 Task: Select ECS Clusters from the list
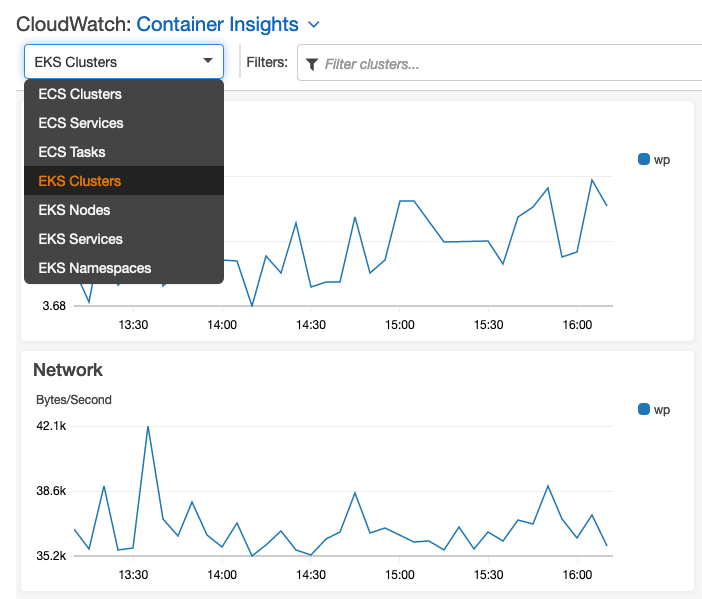tap(80, 94)
